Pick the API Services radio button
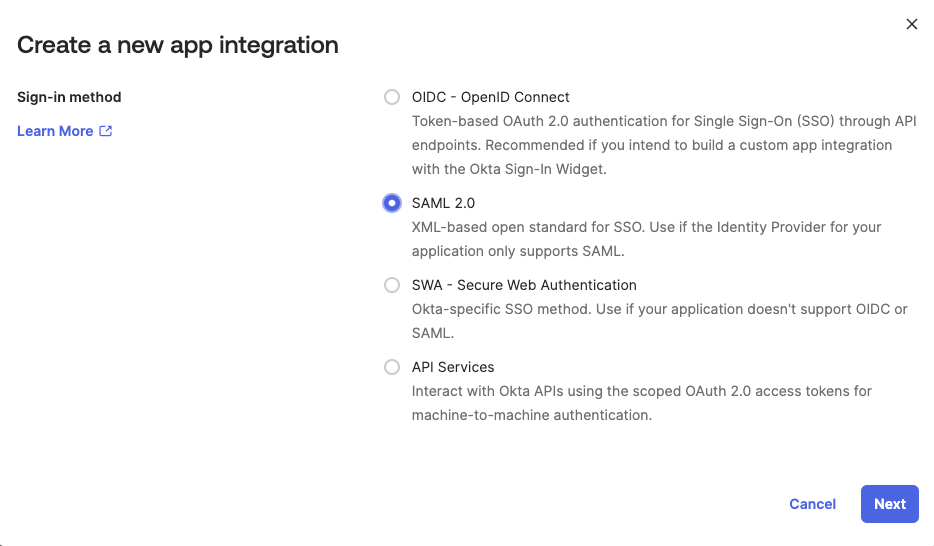This screenshot has width=934, height=546. (x=392, y=367)
